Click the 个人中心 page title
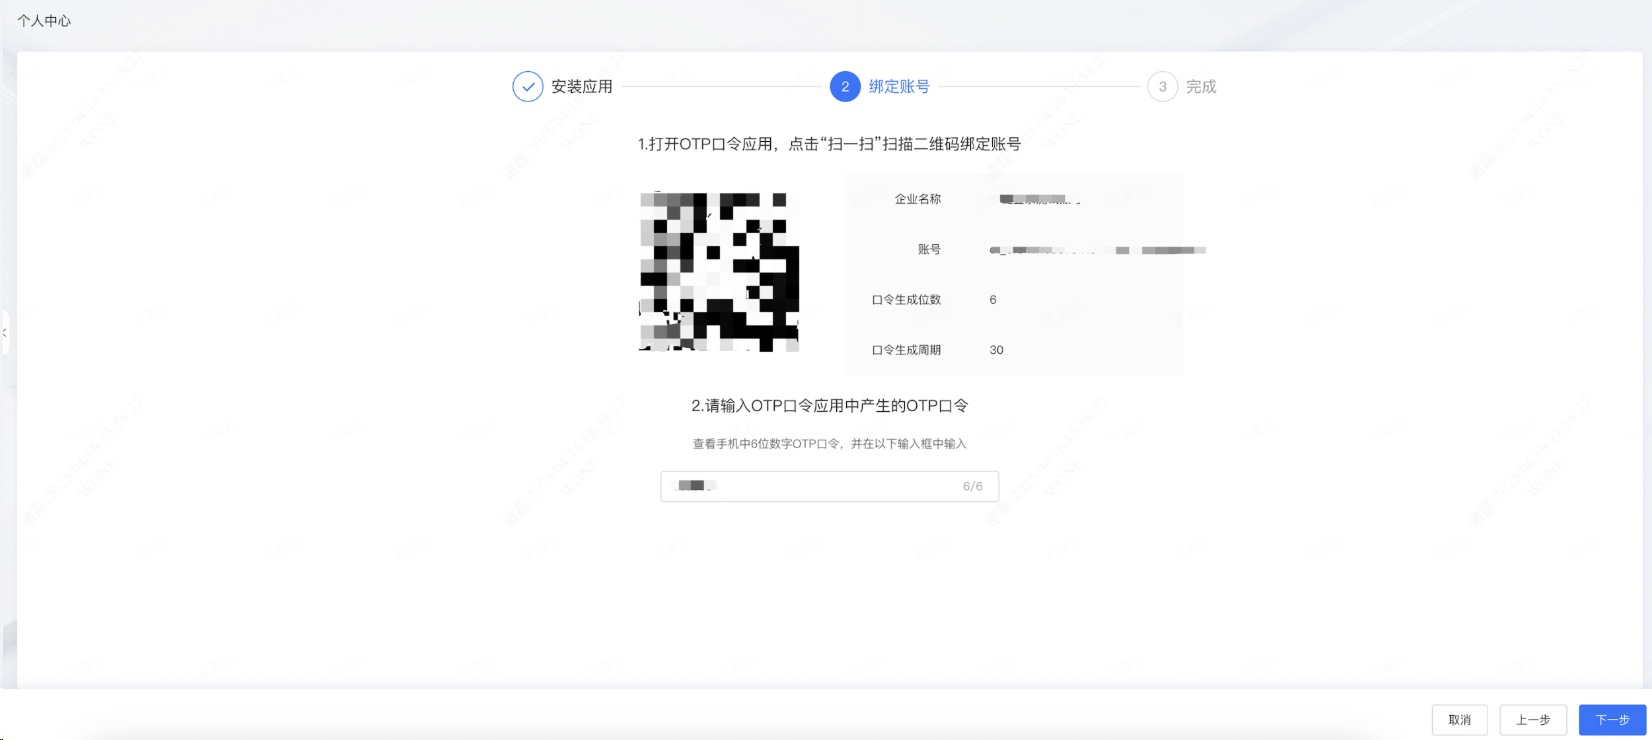Screen dimensions: 1652x740 point(44,21)
